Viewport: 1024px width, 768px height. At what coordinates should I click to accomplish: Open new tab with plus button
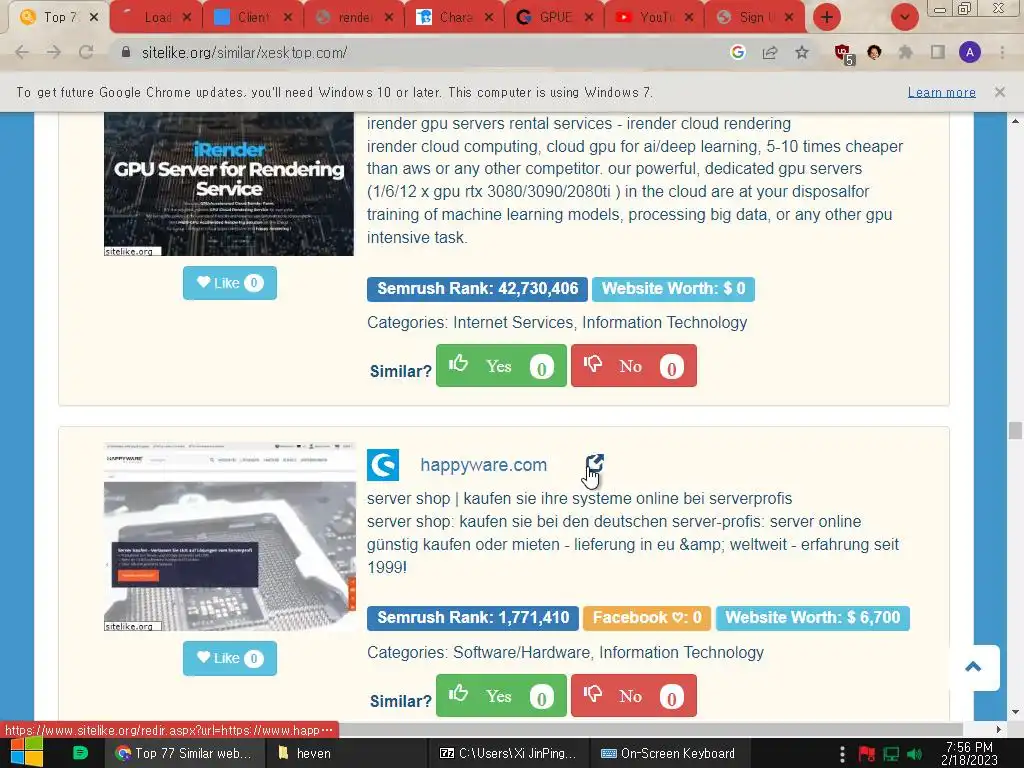coord(827,17)
